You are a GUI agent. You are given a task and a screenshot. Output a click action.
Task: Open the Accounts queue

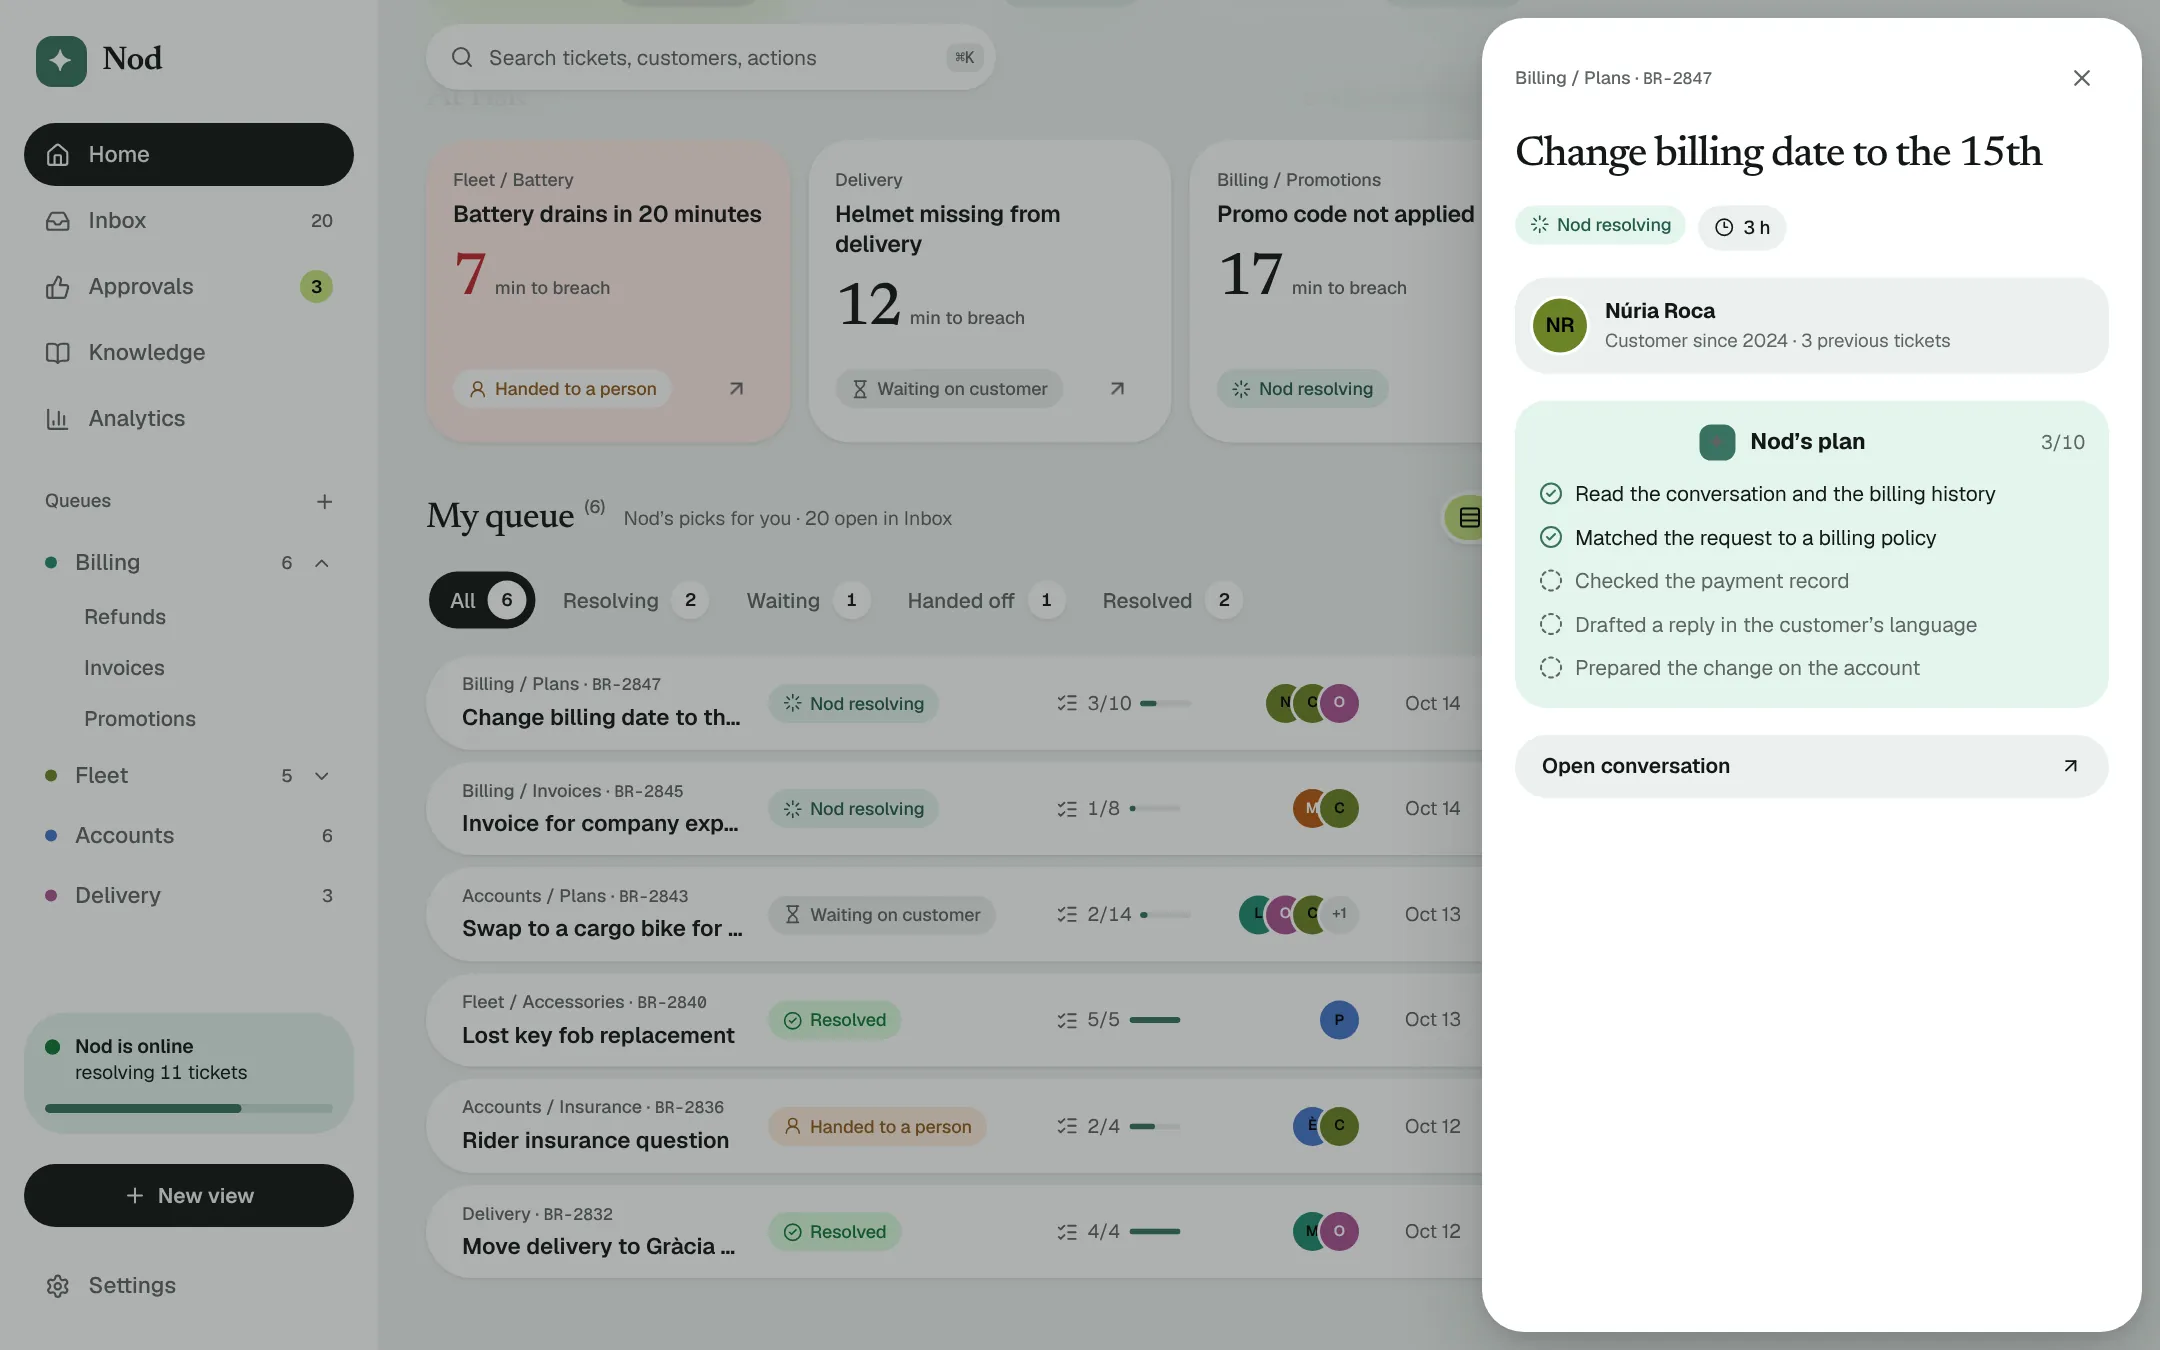pyautogui.click(x=189, y=835)
